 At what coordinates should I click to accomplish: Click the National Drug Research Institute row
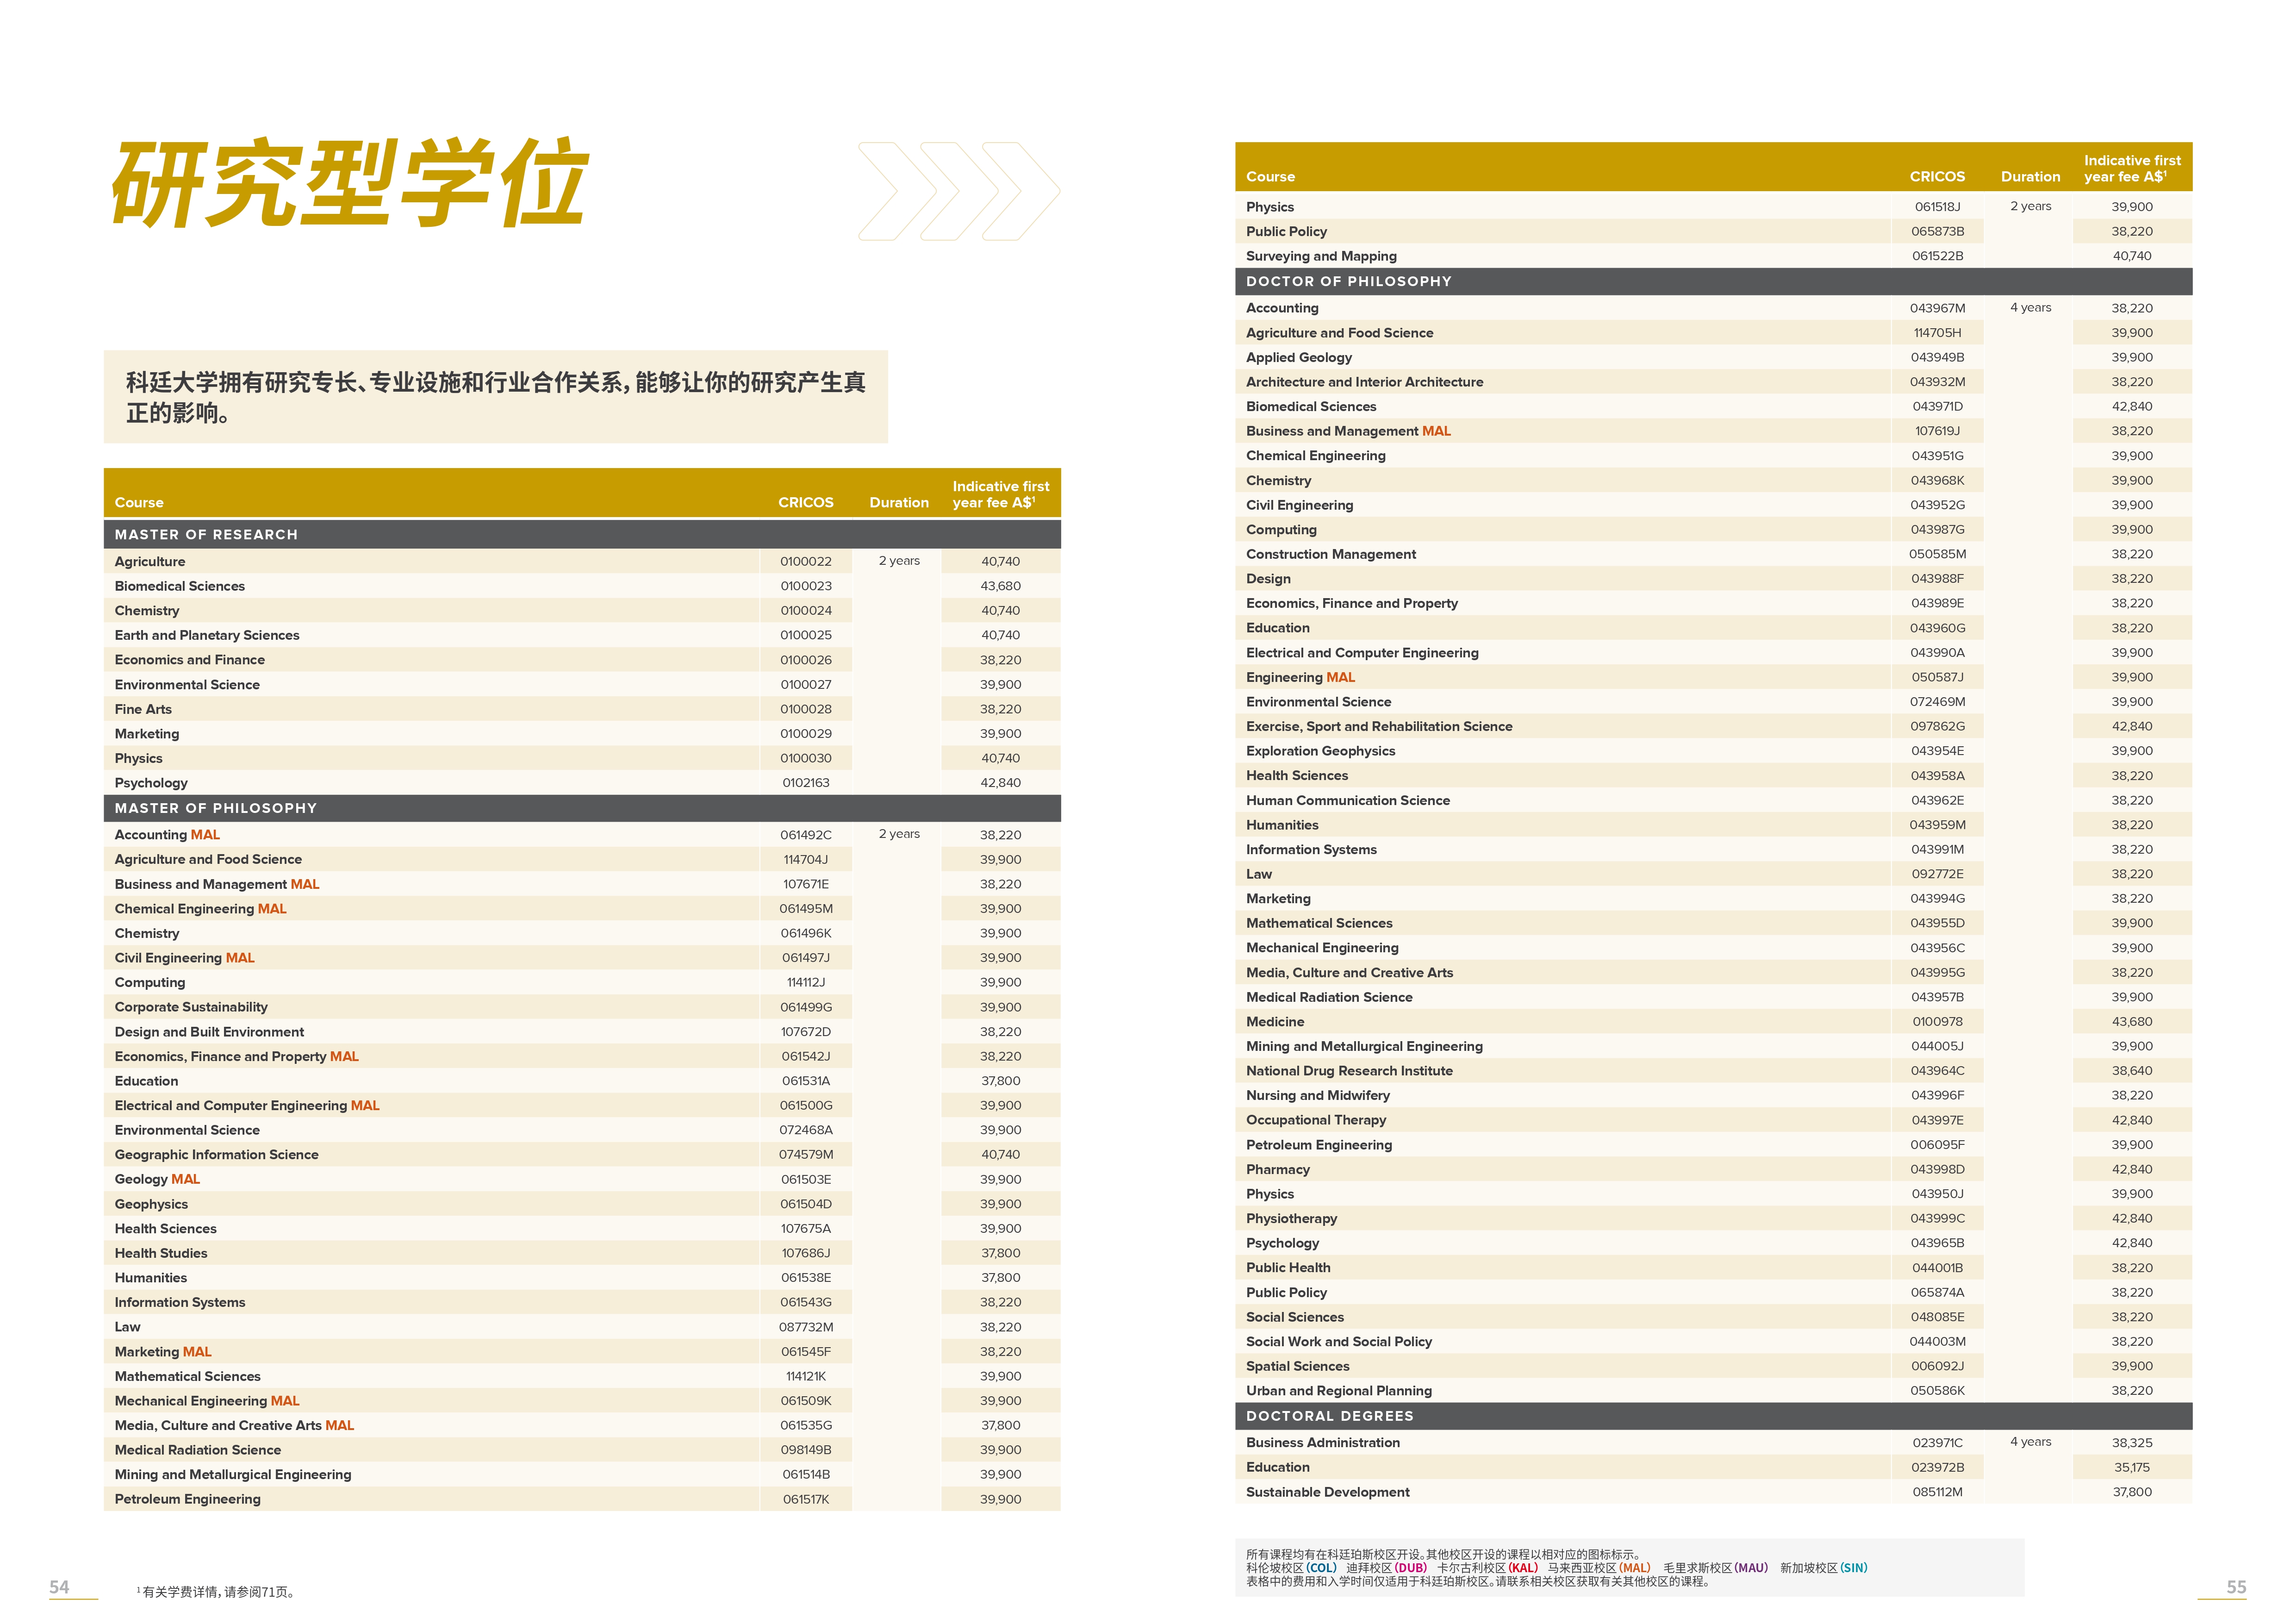point(1349,1071)
